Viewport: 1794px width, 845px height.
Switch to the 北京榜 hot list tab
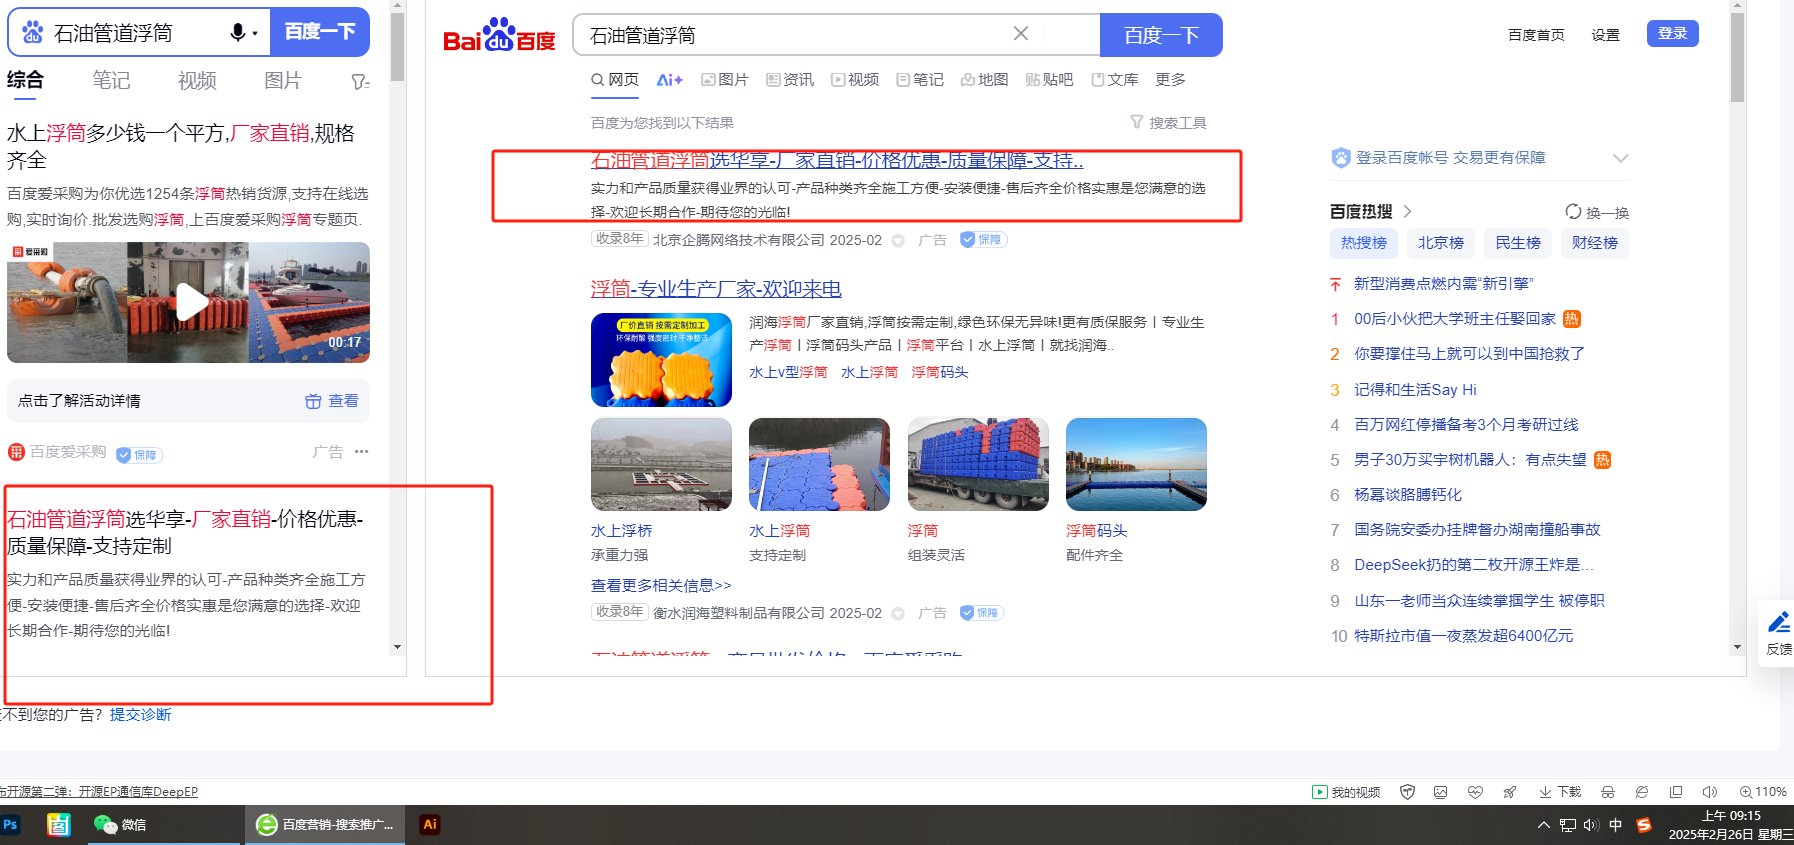click(x=1441, y=243)
